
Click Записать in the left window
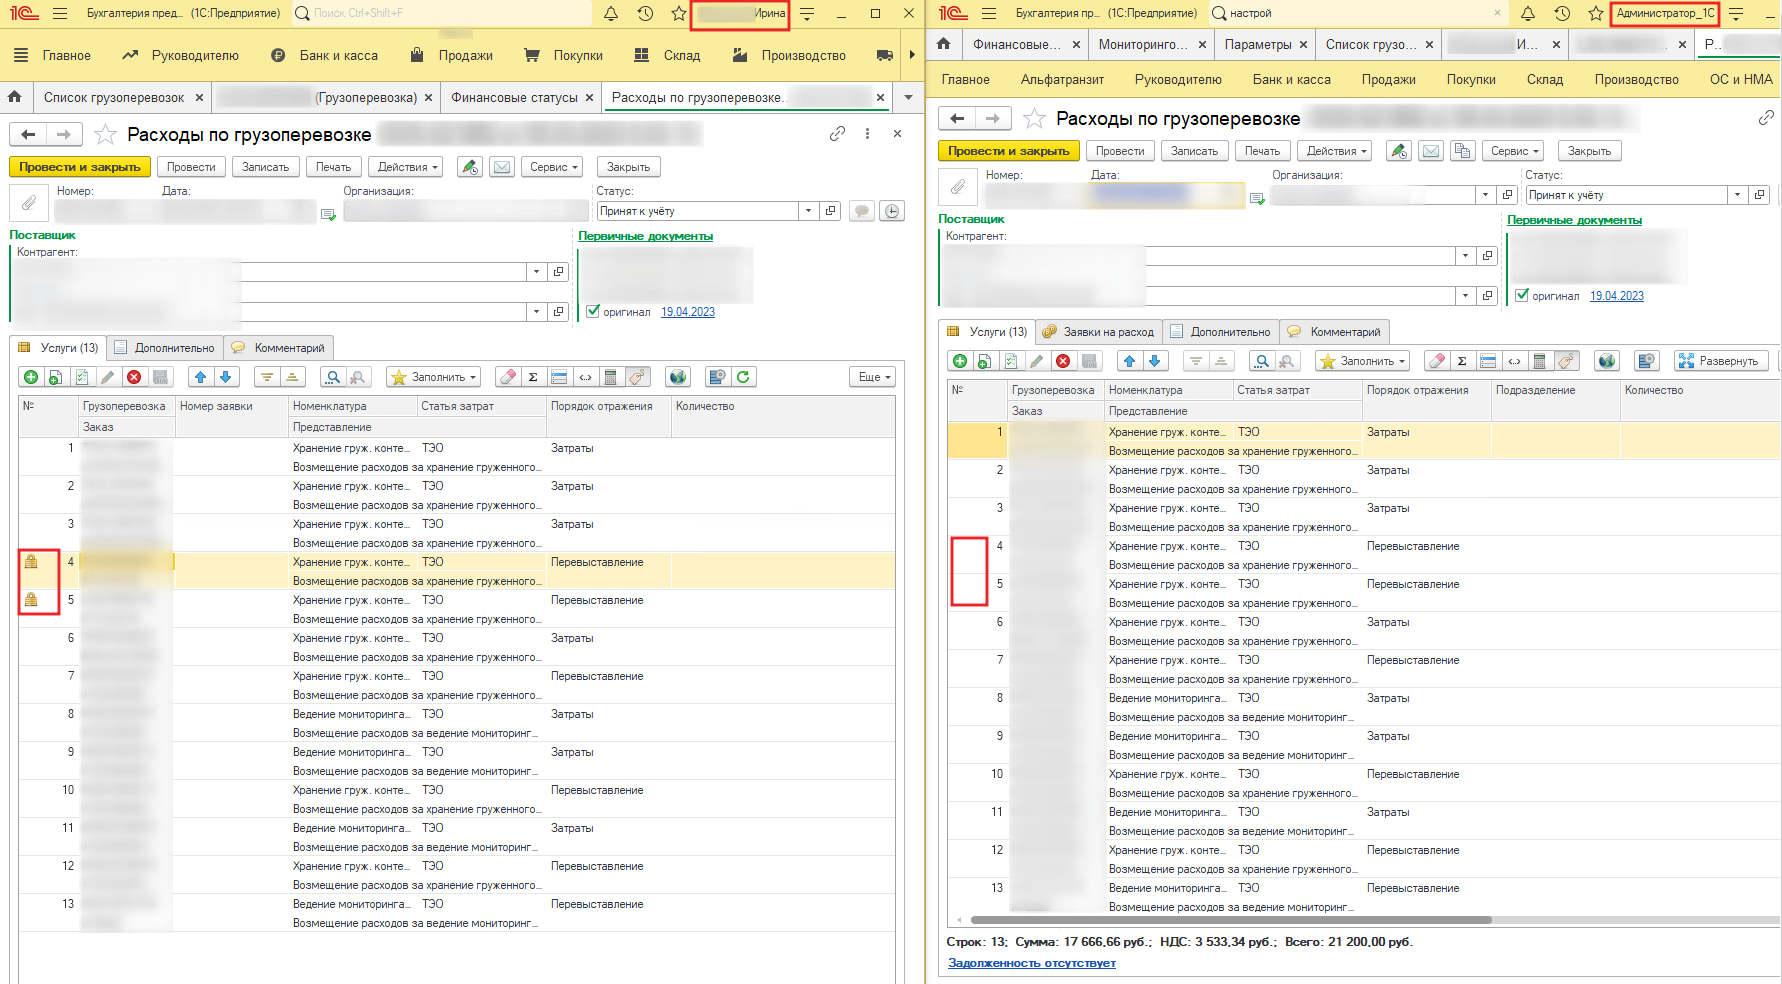pyautogui.click(x=265, y=167)
